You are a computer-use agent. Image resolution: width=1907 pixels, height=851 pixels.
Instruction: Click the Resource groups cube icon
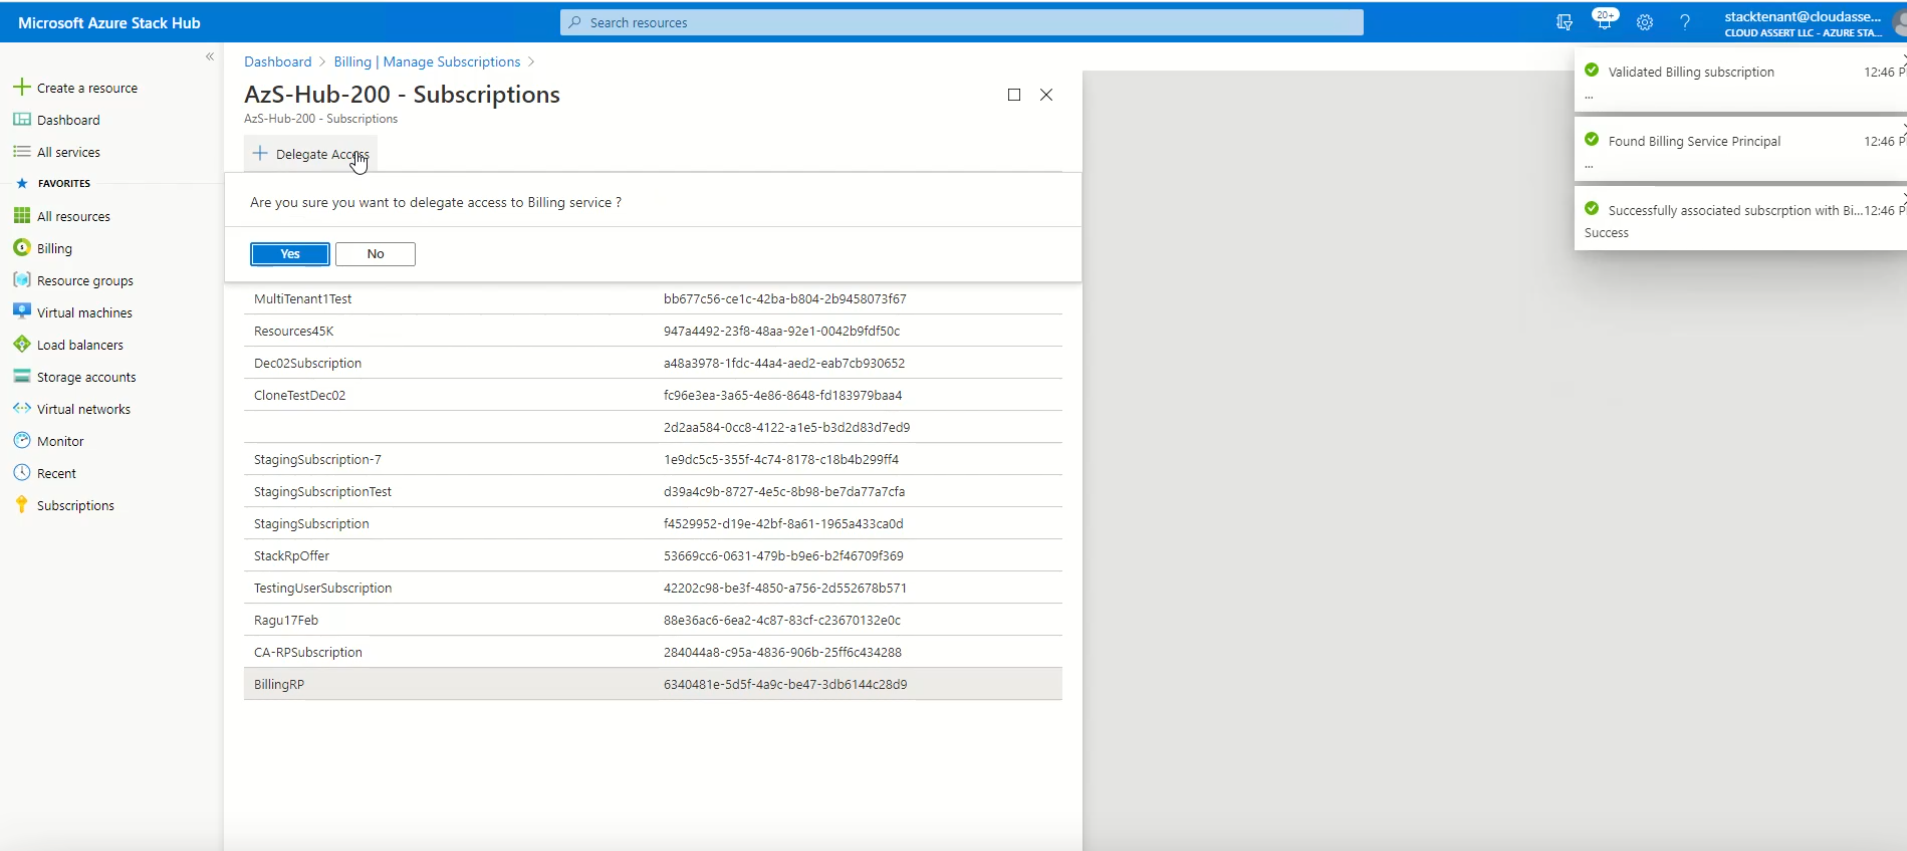(21, 279)
